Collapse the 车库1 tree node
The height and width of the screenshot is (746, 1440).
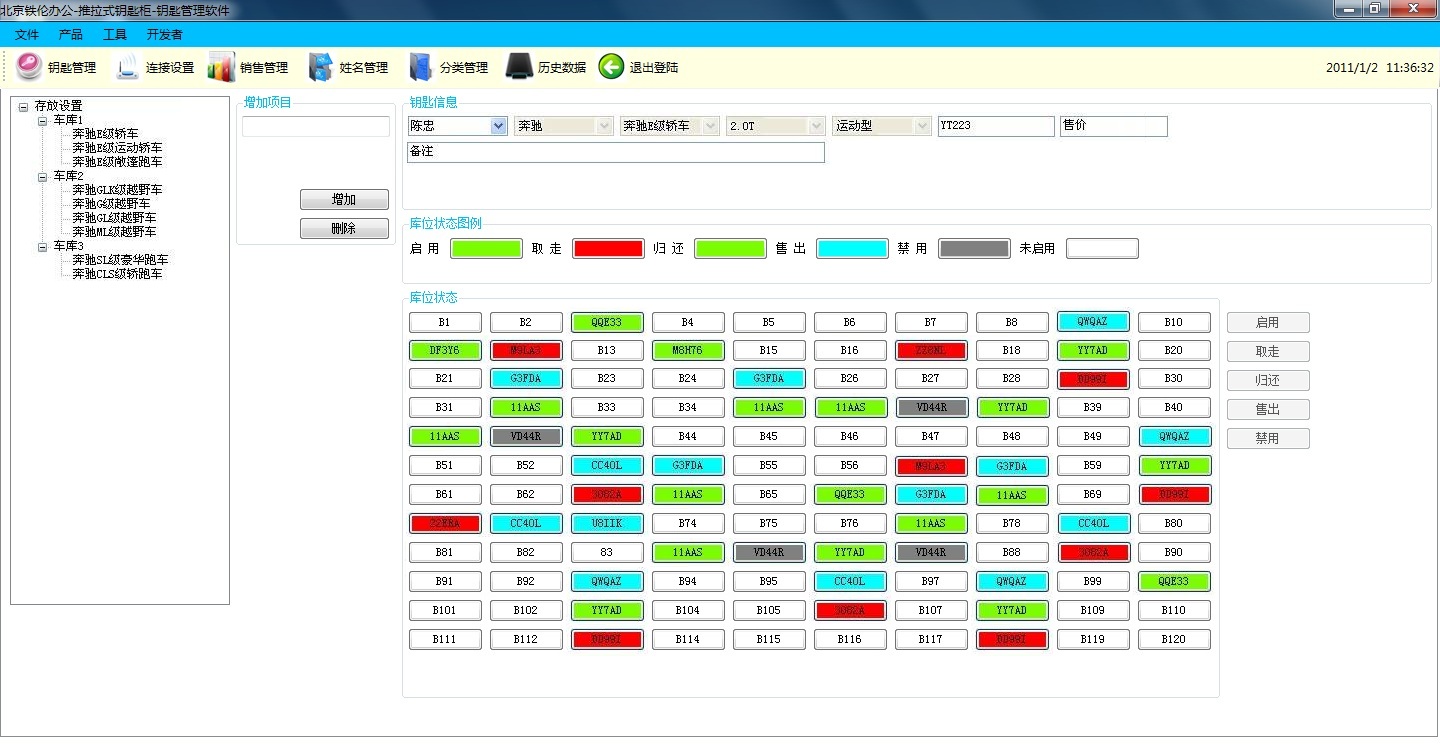tap(43, 120)
